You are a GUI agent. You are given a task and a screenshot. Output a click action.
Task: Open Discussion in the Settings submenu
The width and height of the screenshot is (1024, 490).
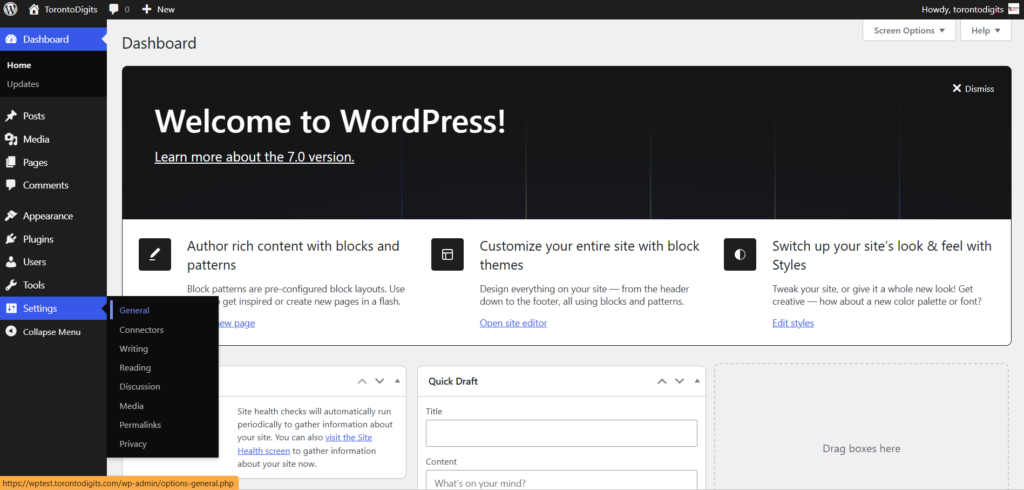[139, 387]
